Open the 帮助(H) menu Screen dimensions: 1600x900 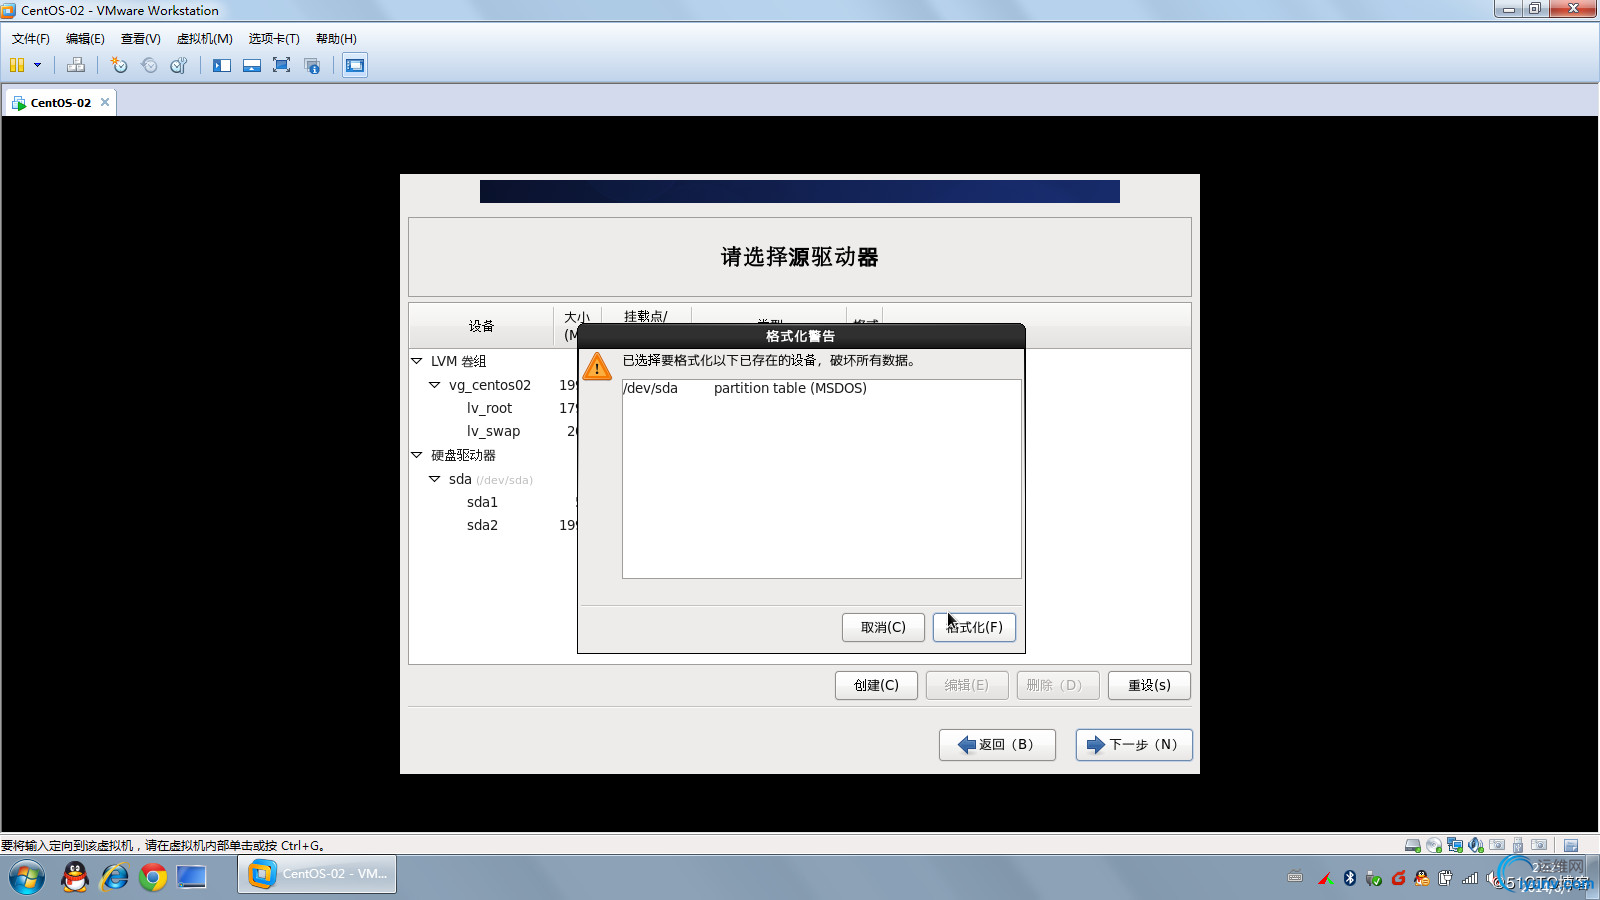[336, 38]
